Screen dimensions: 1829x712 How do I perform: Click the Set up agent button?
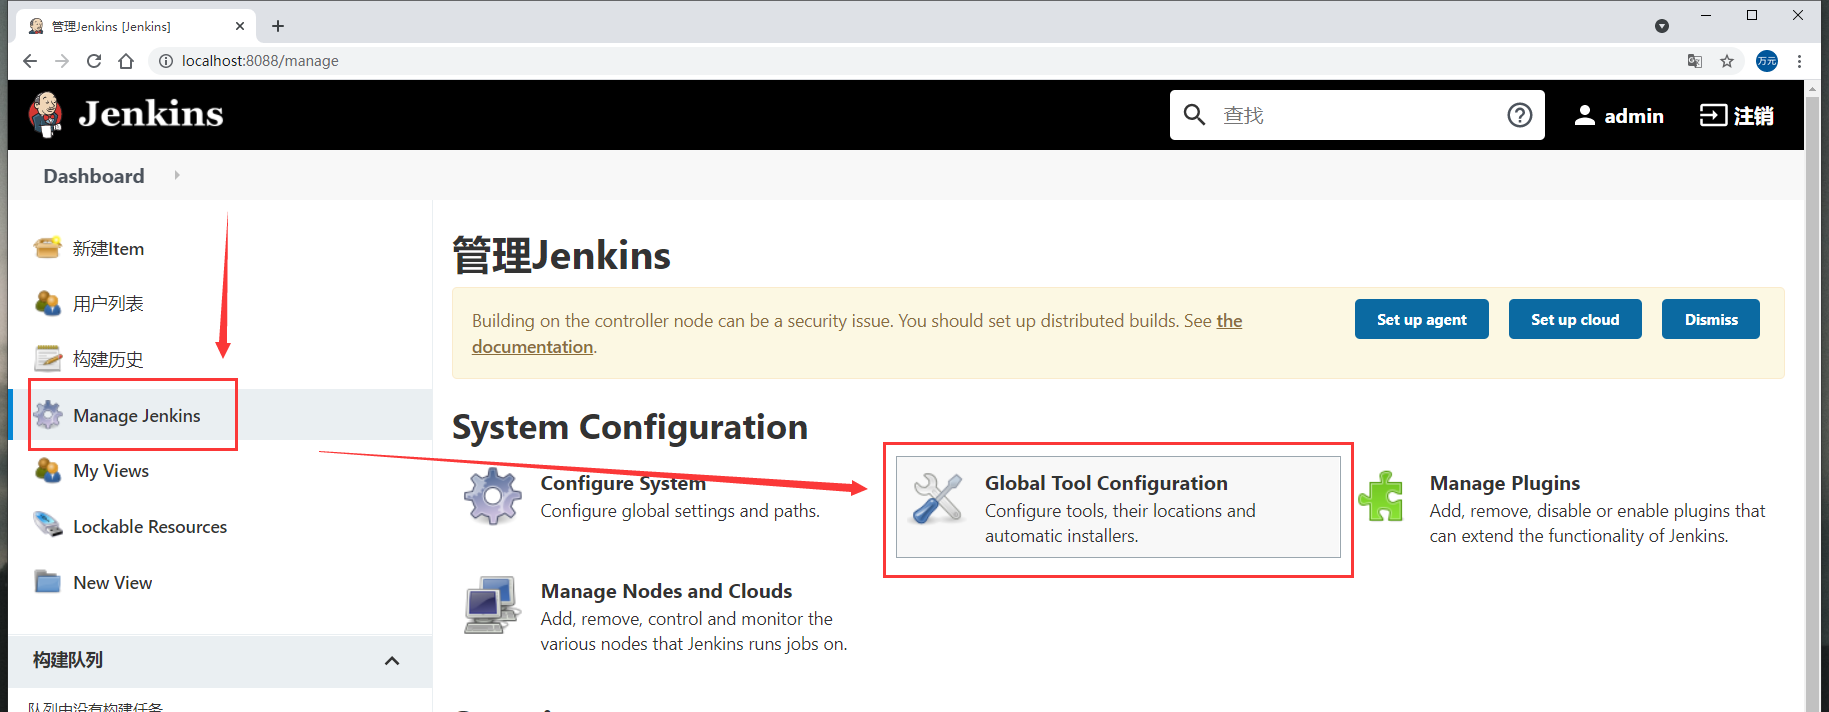pyautogui.click(x=1421, y=319)
